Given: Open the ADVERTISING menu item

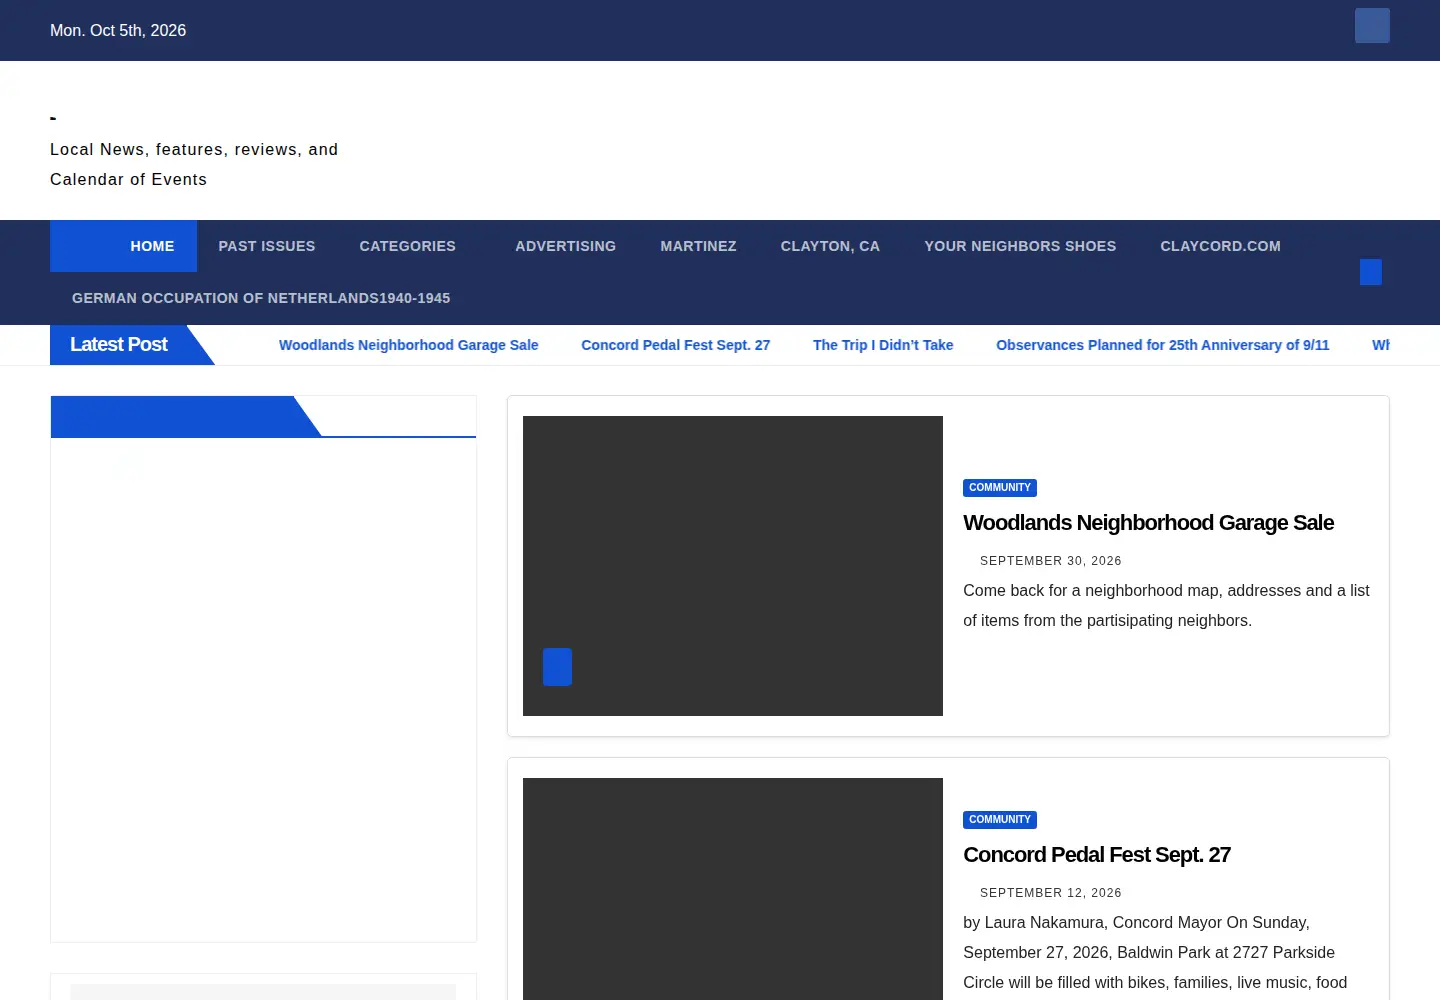Looking at the screenshot, I should [566, 246].
